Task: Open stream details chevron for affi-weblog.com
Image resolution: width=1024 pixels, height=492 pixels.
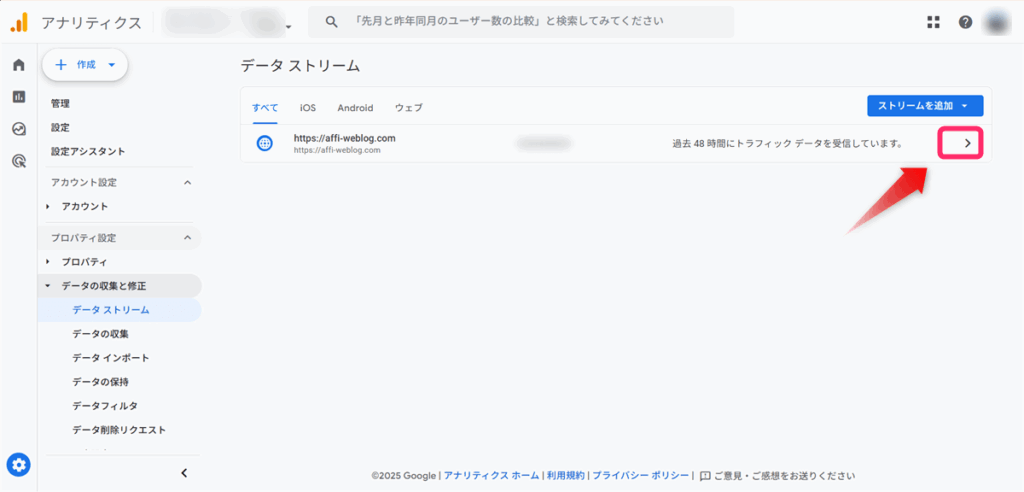Action: point(968,144)
